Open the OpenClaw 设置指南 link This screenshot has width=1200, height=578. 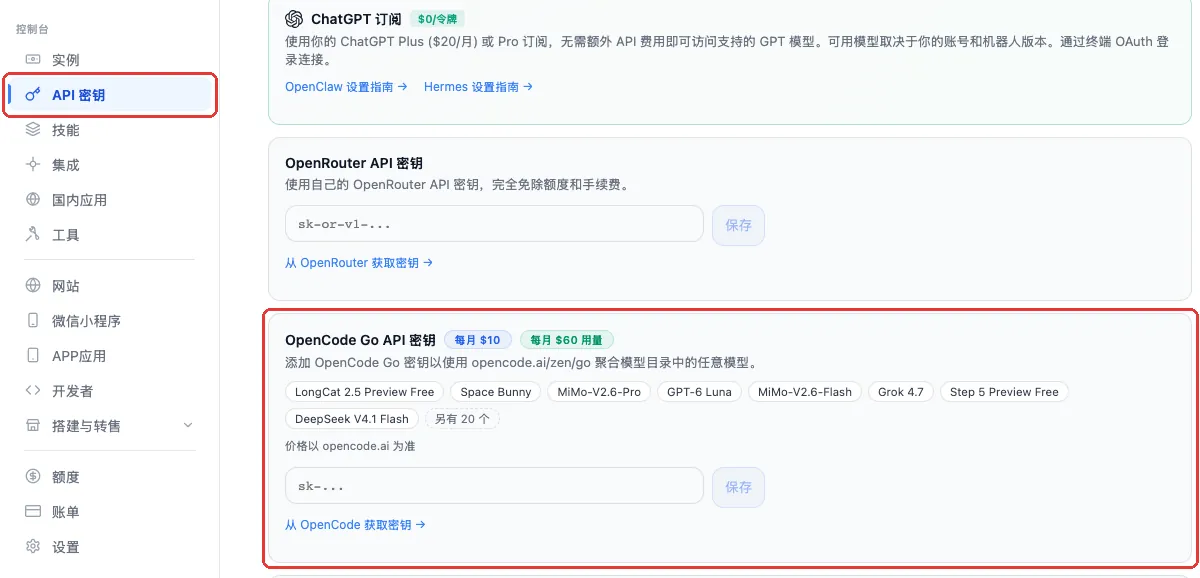[x=346, y=87]
